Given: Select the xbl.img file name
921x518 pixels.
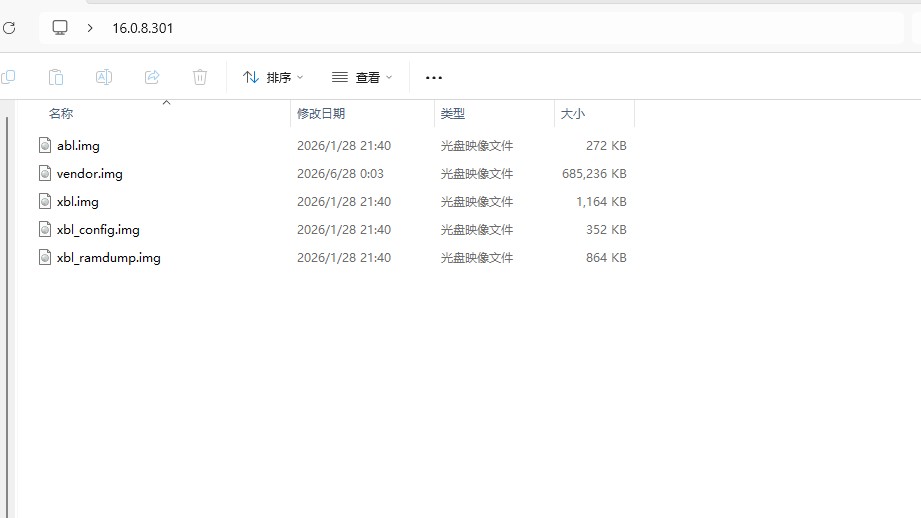Looking at the screenshot, I should (x=78, y=201).
